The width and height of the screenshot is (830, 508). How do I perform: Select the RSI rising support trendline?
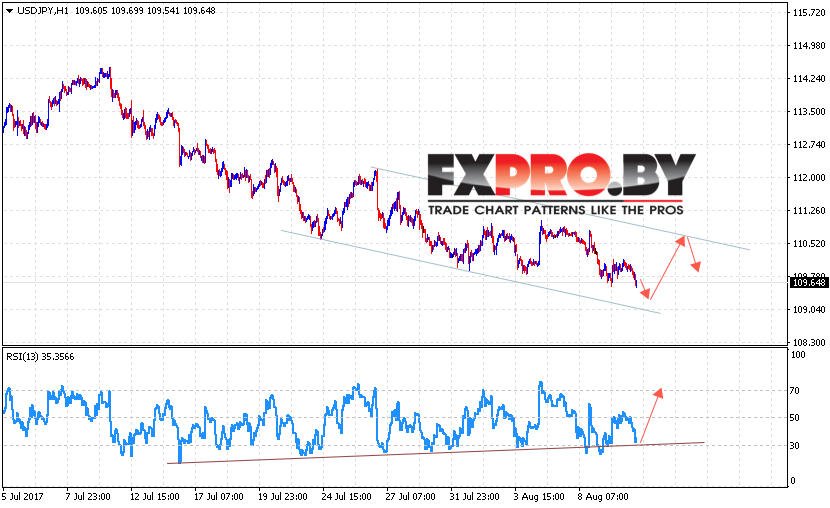coord(436,453)
